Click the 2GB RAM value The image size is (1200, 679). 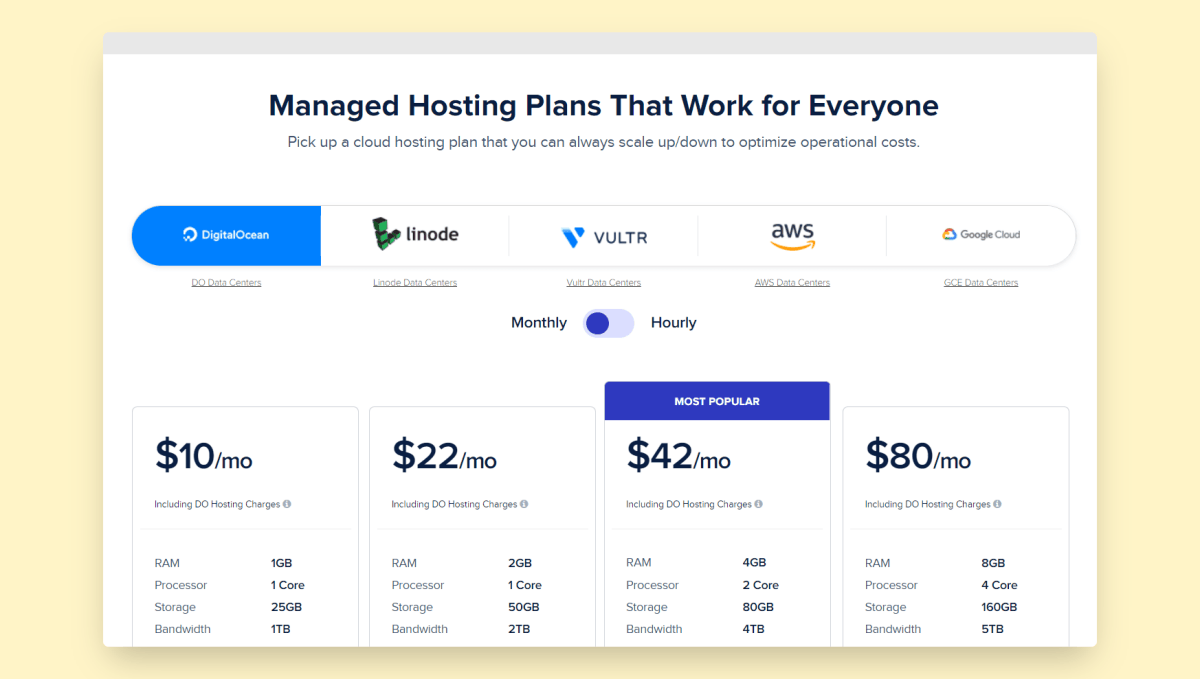[520, 563]
